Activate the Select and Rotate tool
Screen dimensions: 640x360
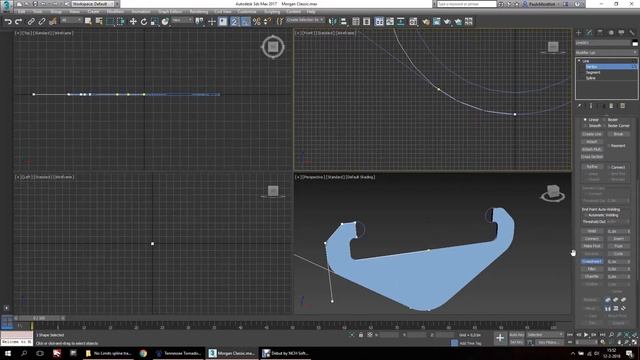(144, 22)
